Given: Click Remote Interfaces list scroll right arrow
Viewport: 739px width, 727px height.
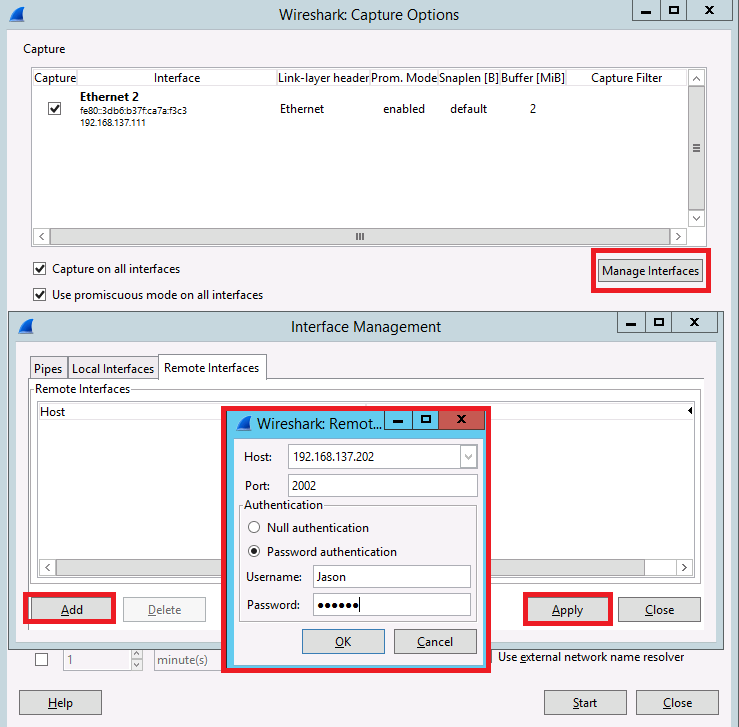Looking at the screenshot, I should coord(684,567).
